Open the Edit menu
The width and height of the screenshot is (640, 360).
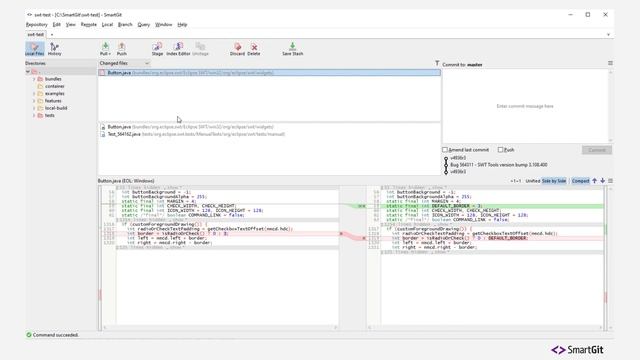coord(57,24)
